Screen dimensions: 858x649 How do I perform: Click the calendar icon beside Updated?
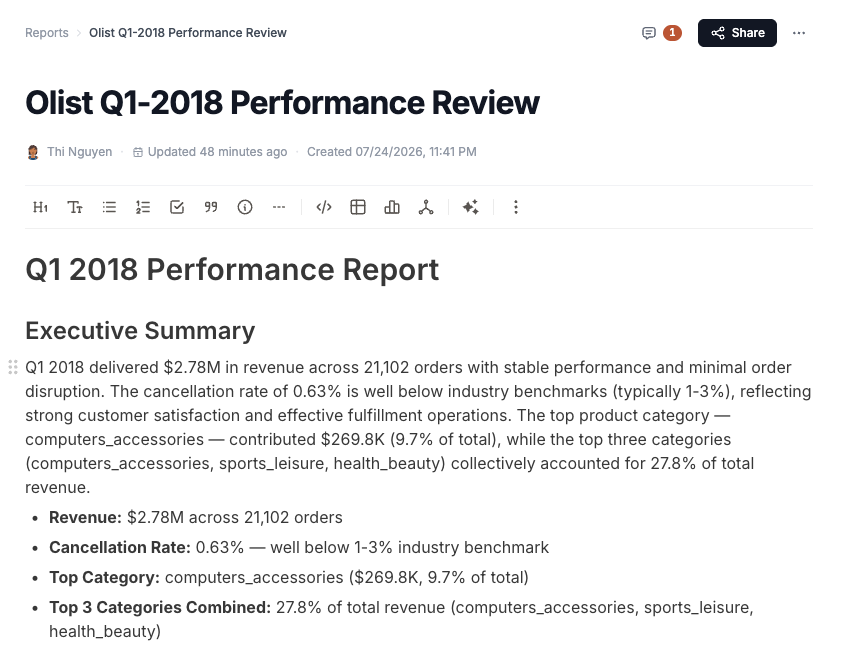coord(138,152)
